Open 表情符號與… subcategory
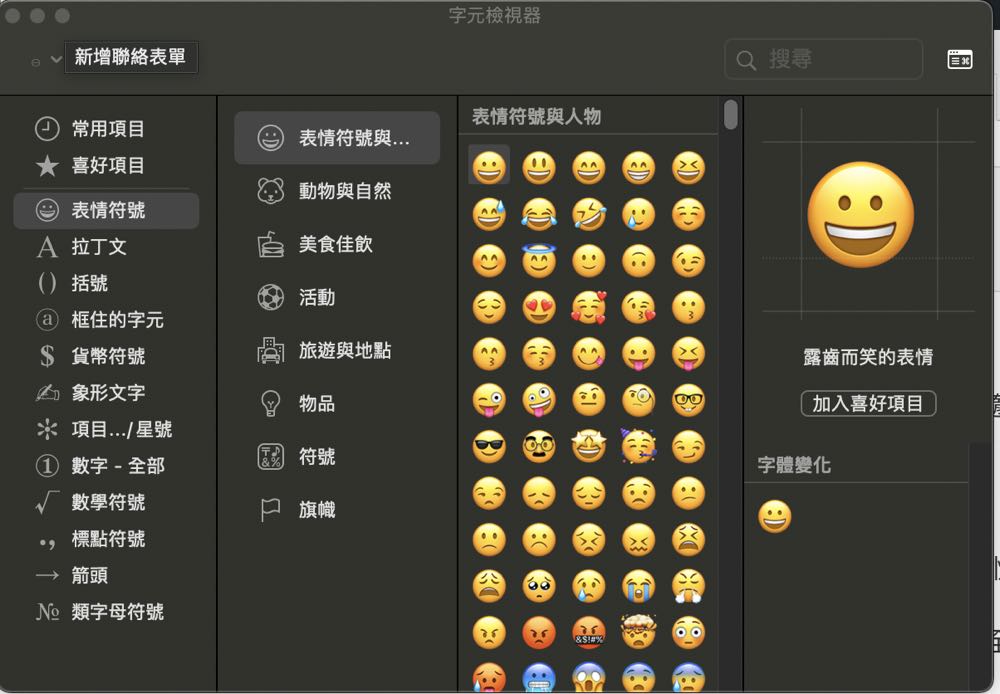Viewport: 1000px width, 694px height. [x=337, y=138]
